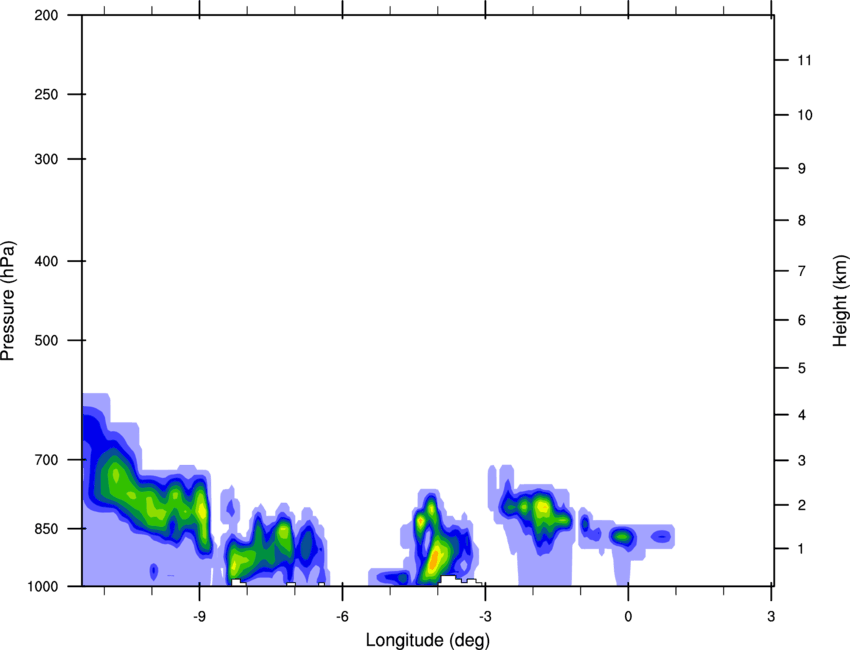Select the 250 hPa pressure tick label
The height and width of the screenshot is (650, 850).
click(x=47, y=95)
